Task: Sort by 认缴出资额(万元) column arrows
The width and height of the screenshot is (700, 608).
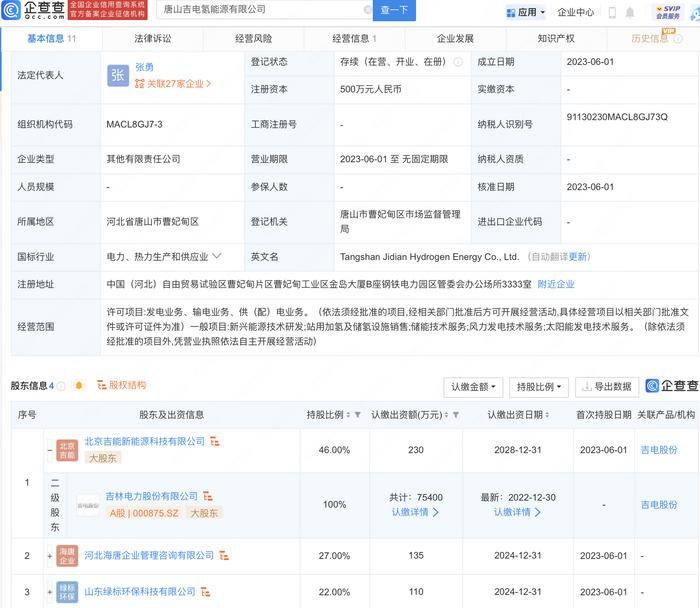Action: coord(446,415)
